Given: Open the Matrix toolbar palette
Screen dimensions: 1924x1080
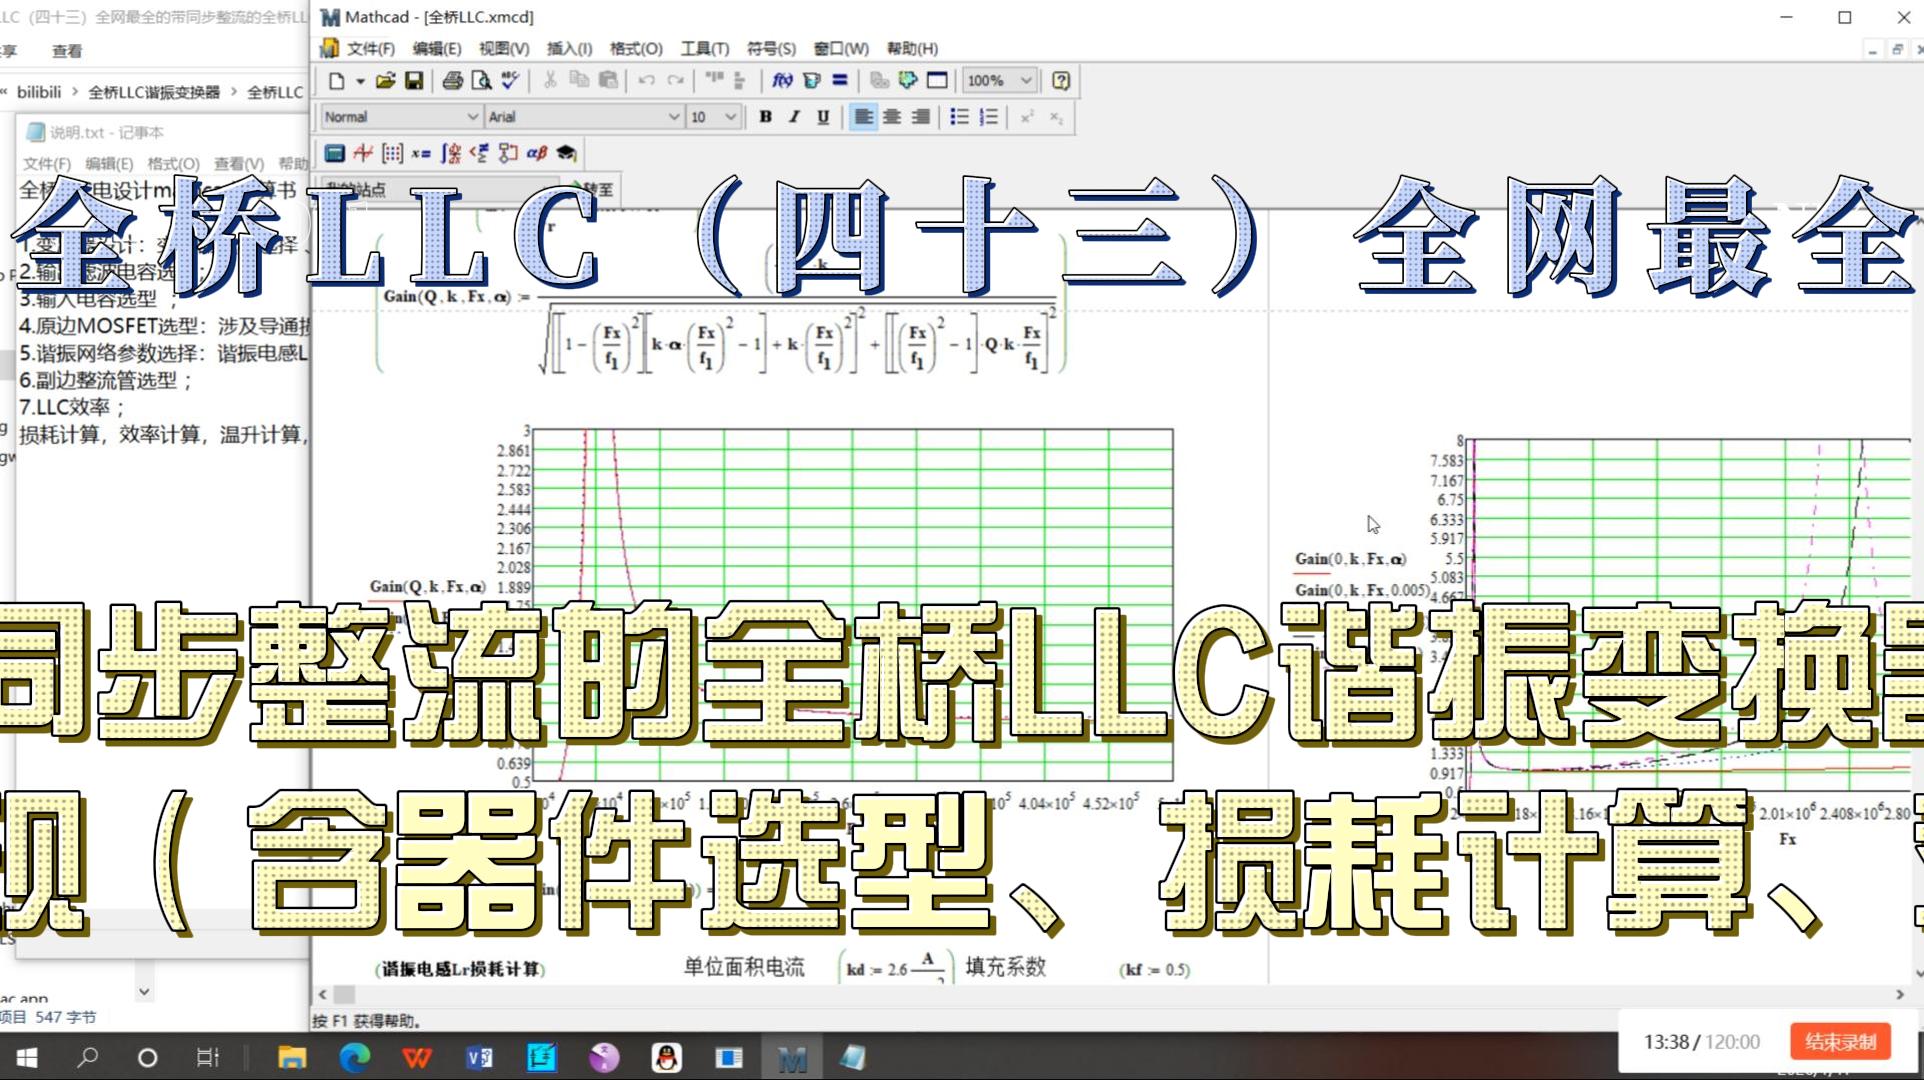Looking at the screenshot, I should click(392, 153).
